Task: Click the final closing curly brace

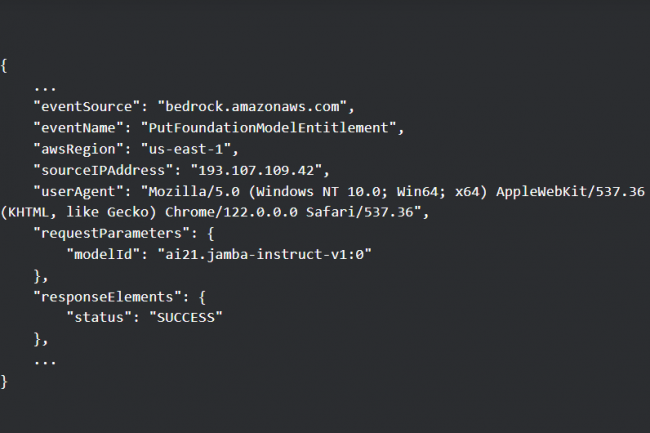Action: pos(5,380)
